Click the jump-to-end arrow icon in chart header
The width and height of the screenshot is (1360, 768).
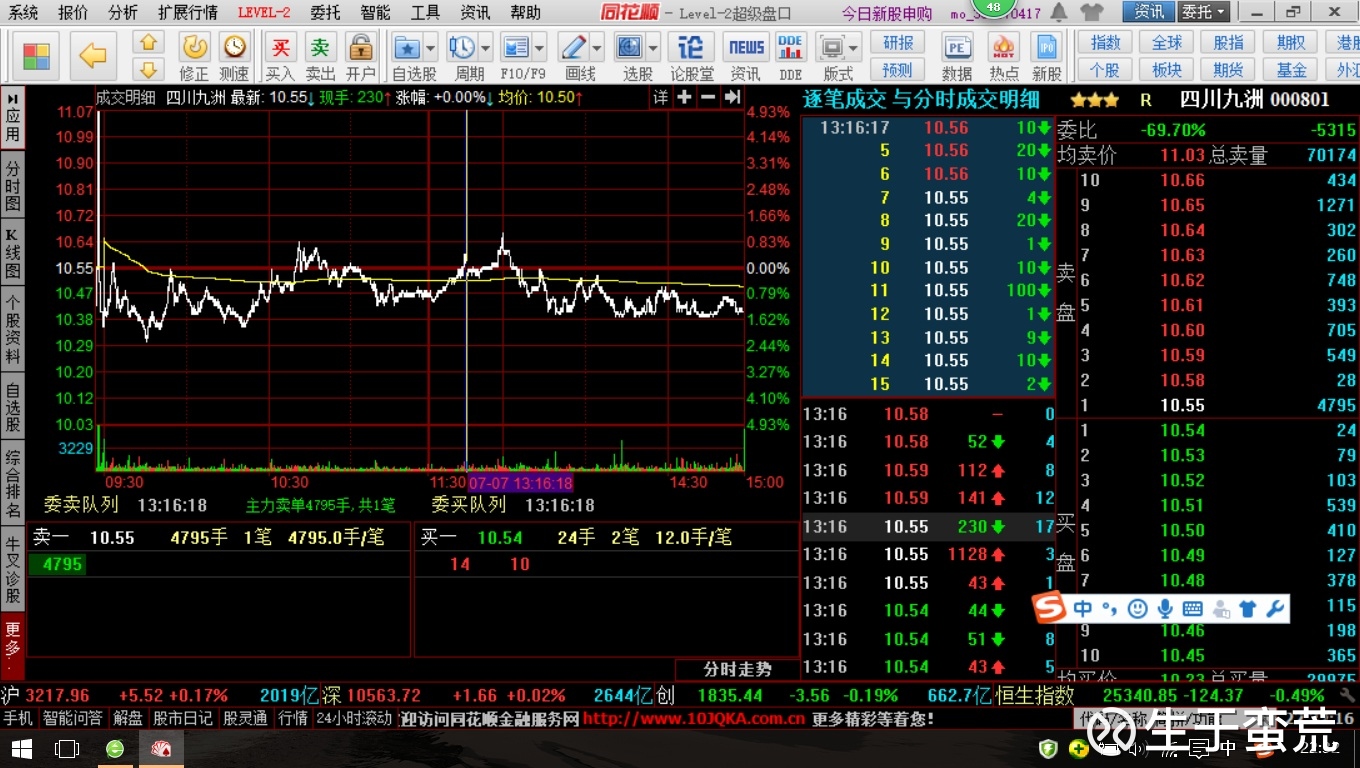[732, 97]
